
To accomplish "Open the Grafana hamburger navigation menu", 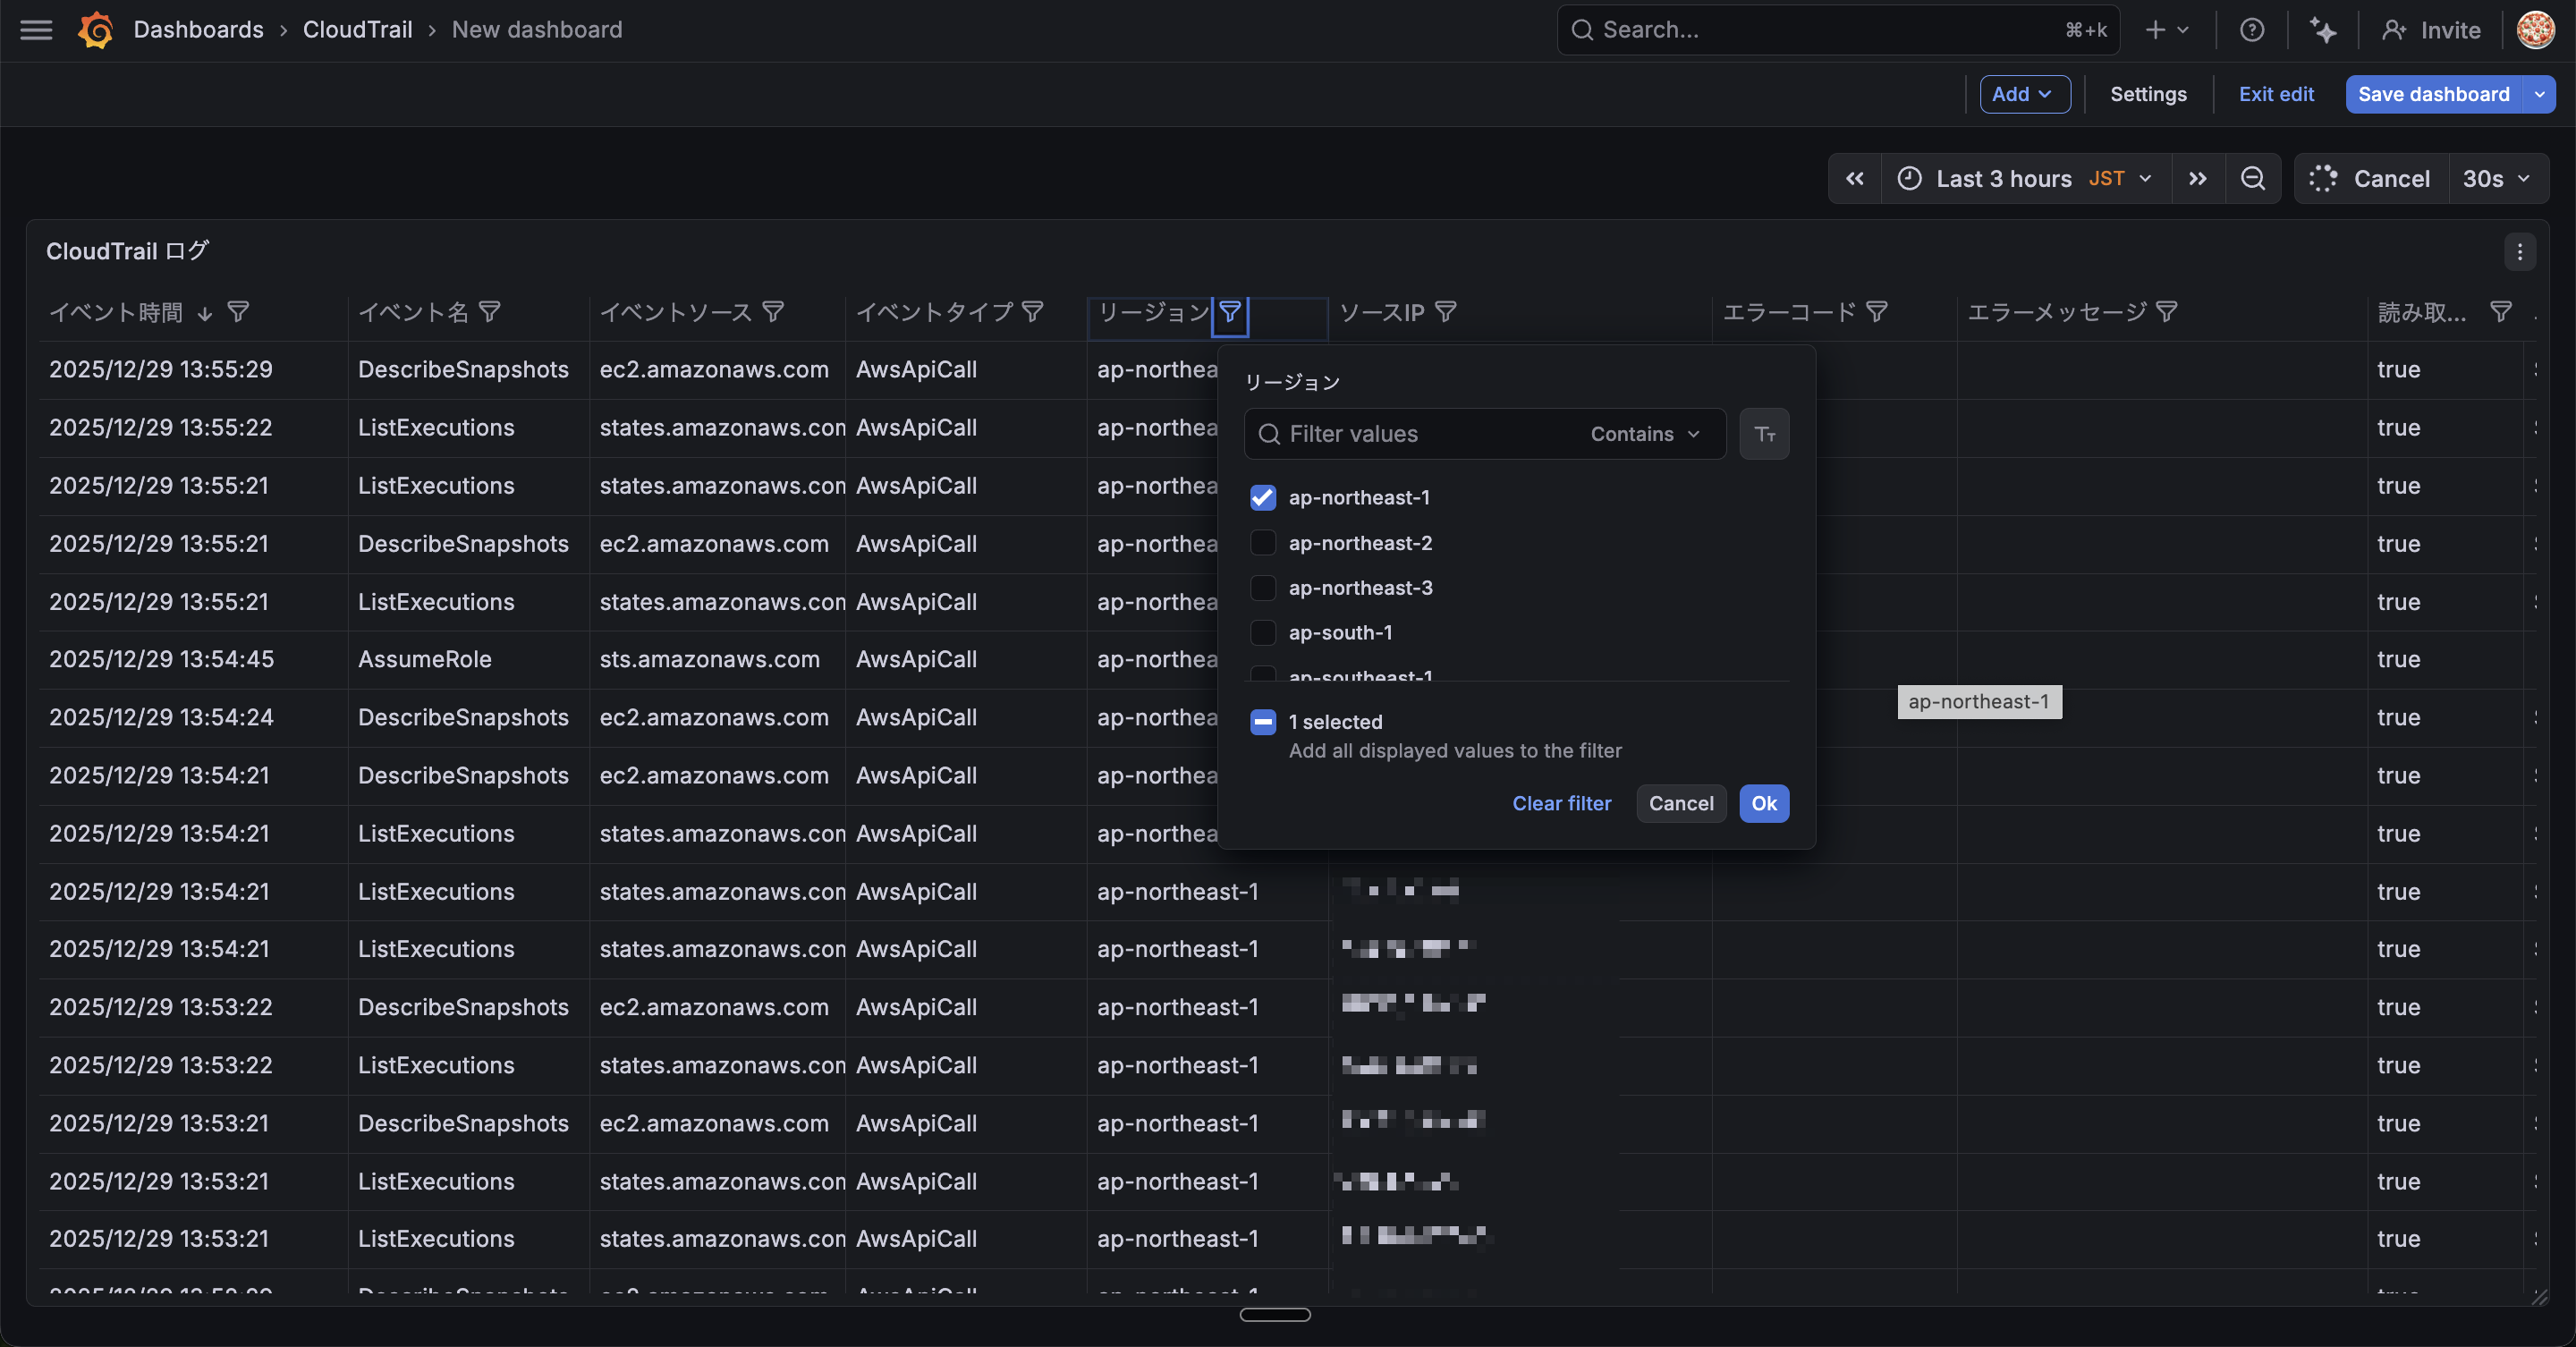I will (x=36, y=30).
